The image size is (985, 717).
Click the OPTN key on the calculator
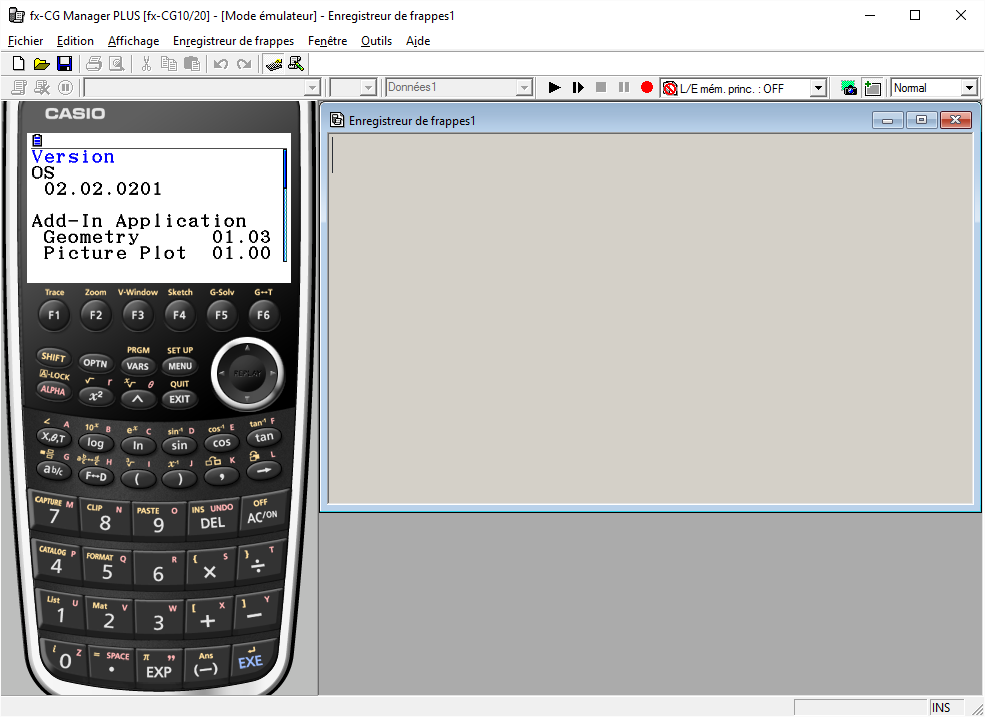[95, 363]
